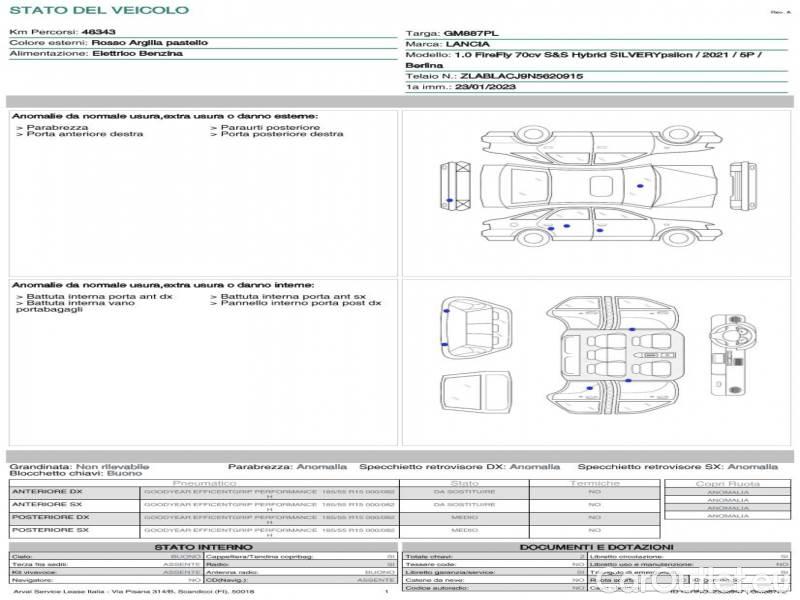Screen dimensions: 800x600
Task: Click the 'Porta anteriore destra' entry
Action: point(80,134)
